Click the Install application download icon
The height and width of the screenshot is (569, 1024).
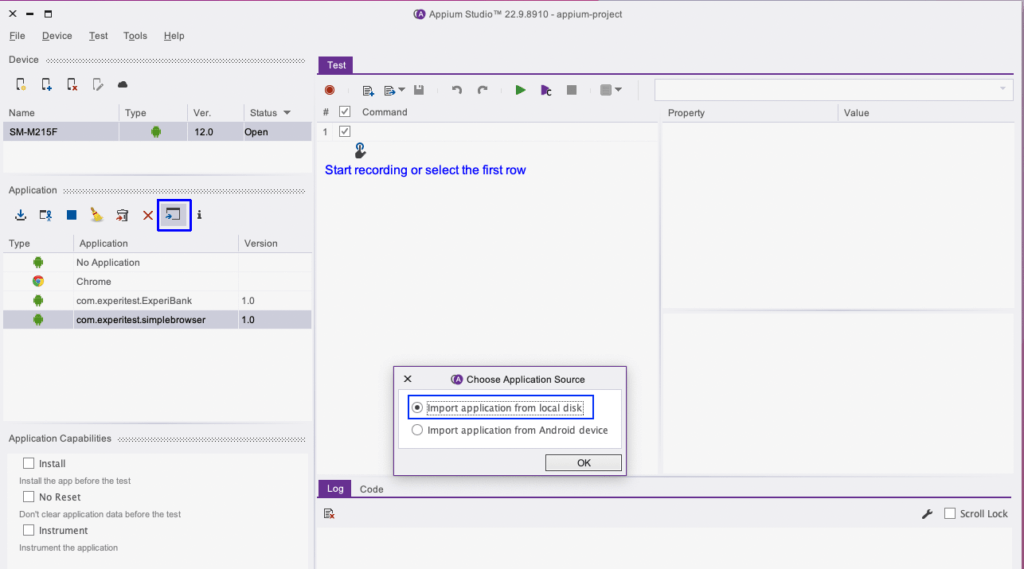(20, 215)
